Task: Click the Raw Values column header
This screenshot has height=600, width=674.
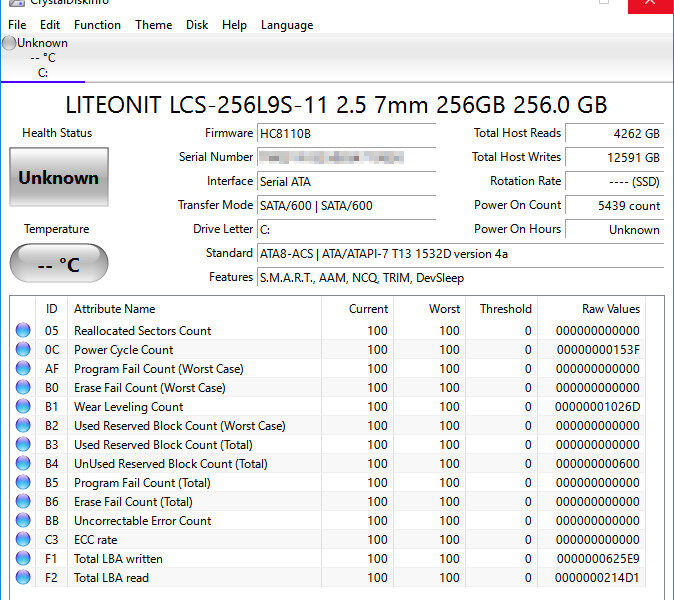Action: 610,309
